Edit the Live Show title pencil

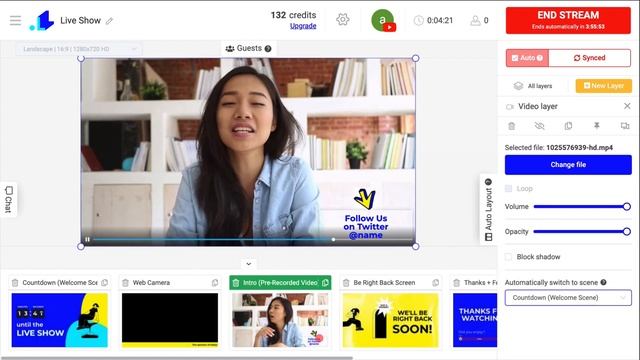pyautogui.click(x=109, y=21)
